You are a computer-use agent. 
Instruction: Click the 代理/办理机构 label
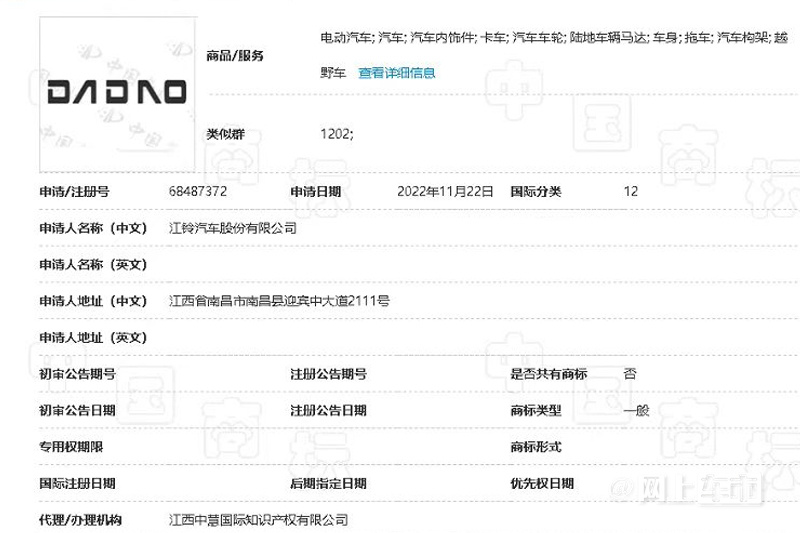point(81,520)
